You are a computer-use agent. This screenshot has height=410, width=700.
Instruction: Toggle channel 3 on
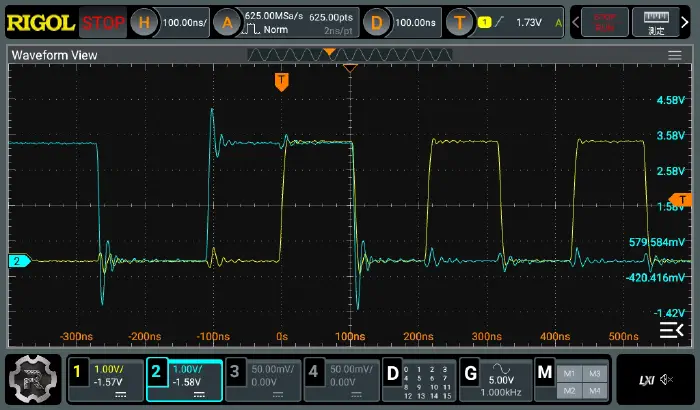point(263,379)
